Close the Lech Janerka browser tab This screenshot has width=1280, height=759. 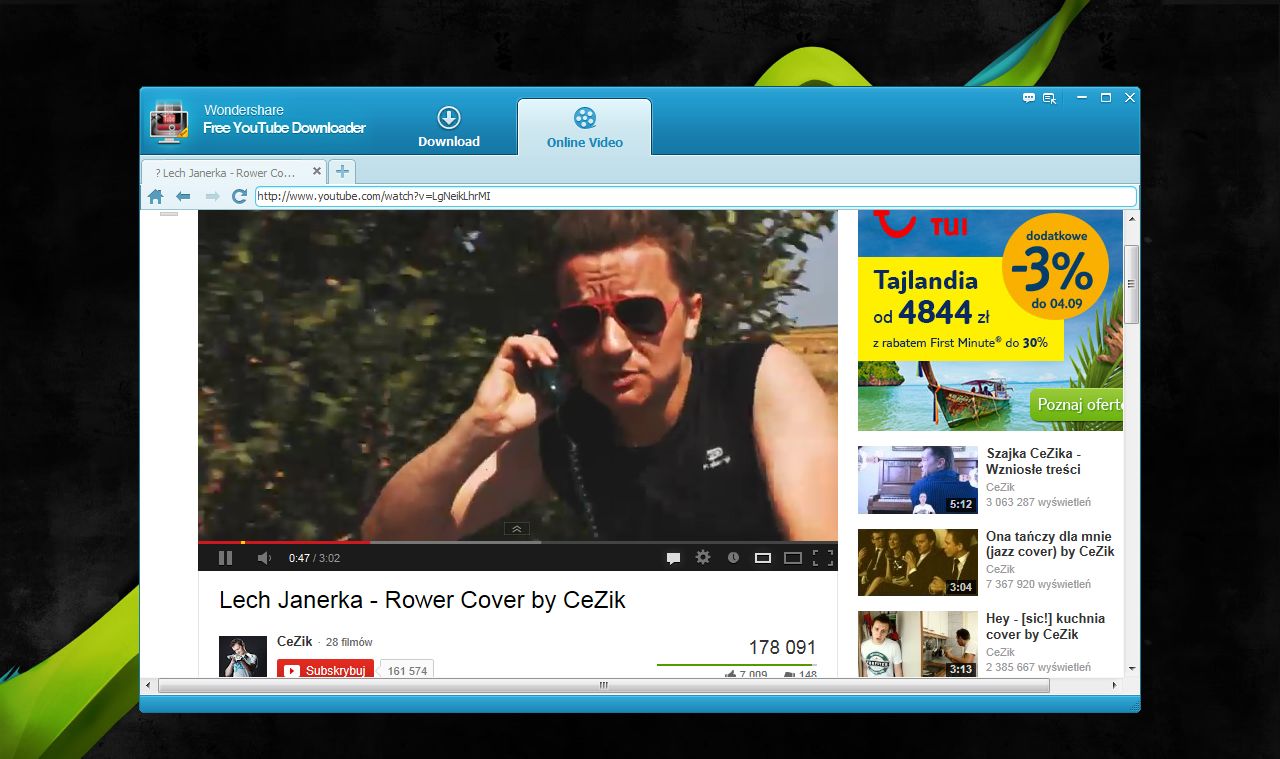(317, 172)
